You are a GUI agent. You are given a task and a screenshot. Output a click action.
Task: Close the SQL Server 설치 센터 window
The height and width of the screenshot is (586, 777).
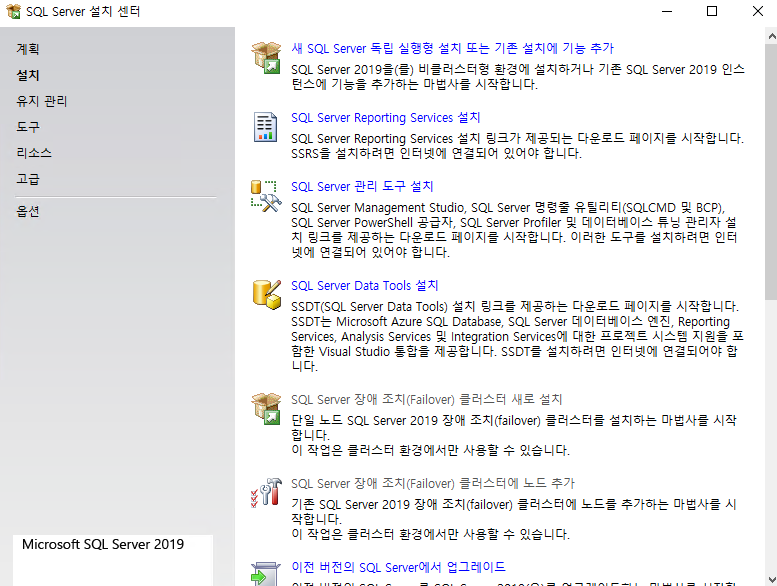pyautogui.click(x=758, y=11)
